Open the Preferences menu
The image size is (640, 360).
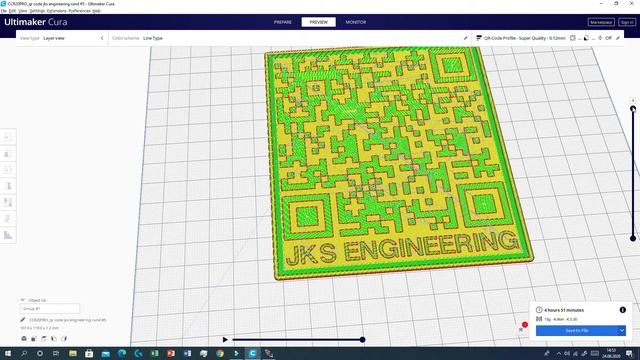pos(79,11)
